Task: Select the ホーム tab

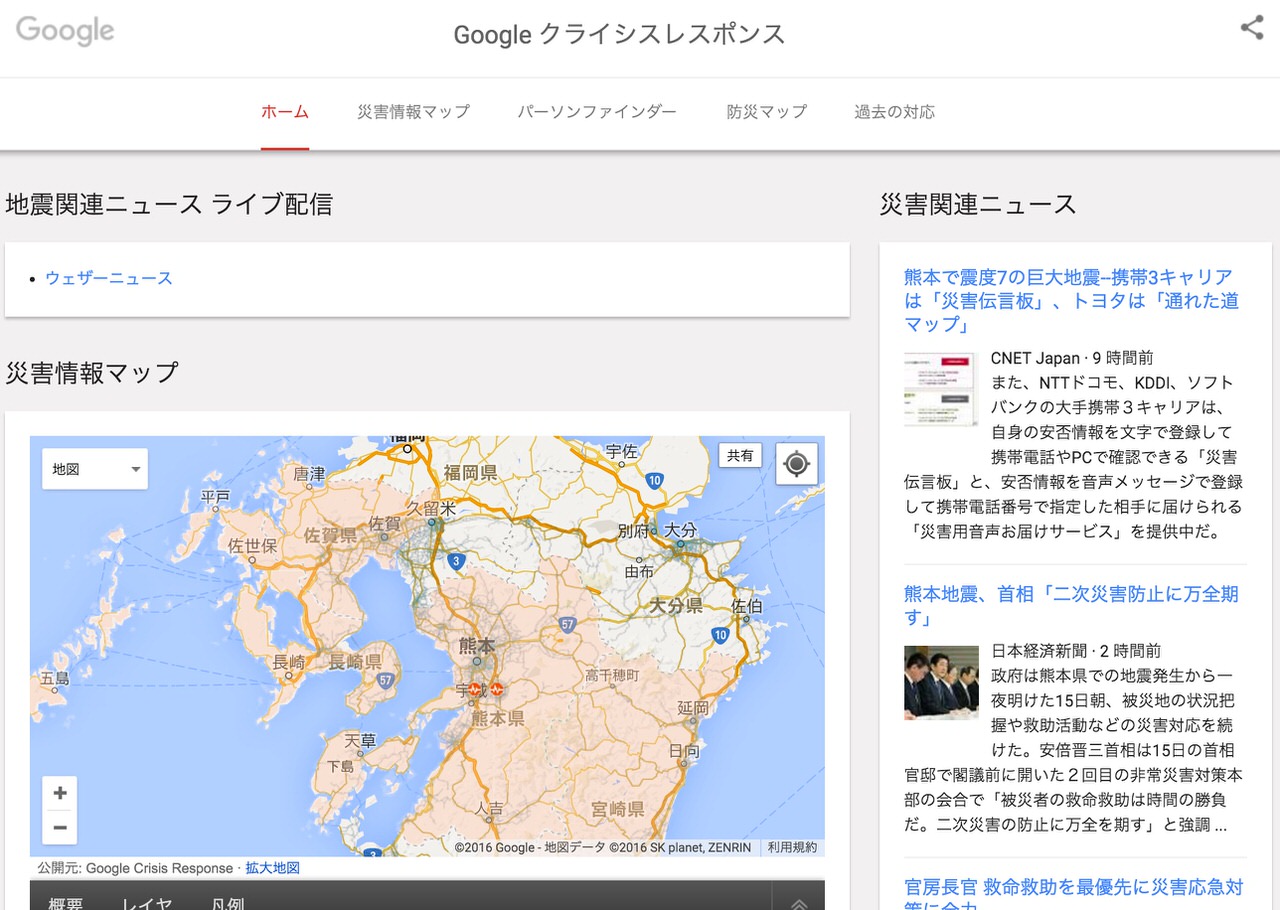Action: [285, 112]
